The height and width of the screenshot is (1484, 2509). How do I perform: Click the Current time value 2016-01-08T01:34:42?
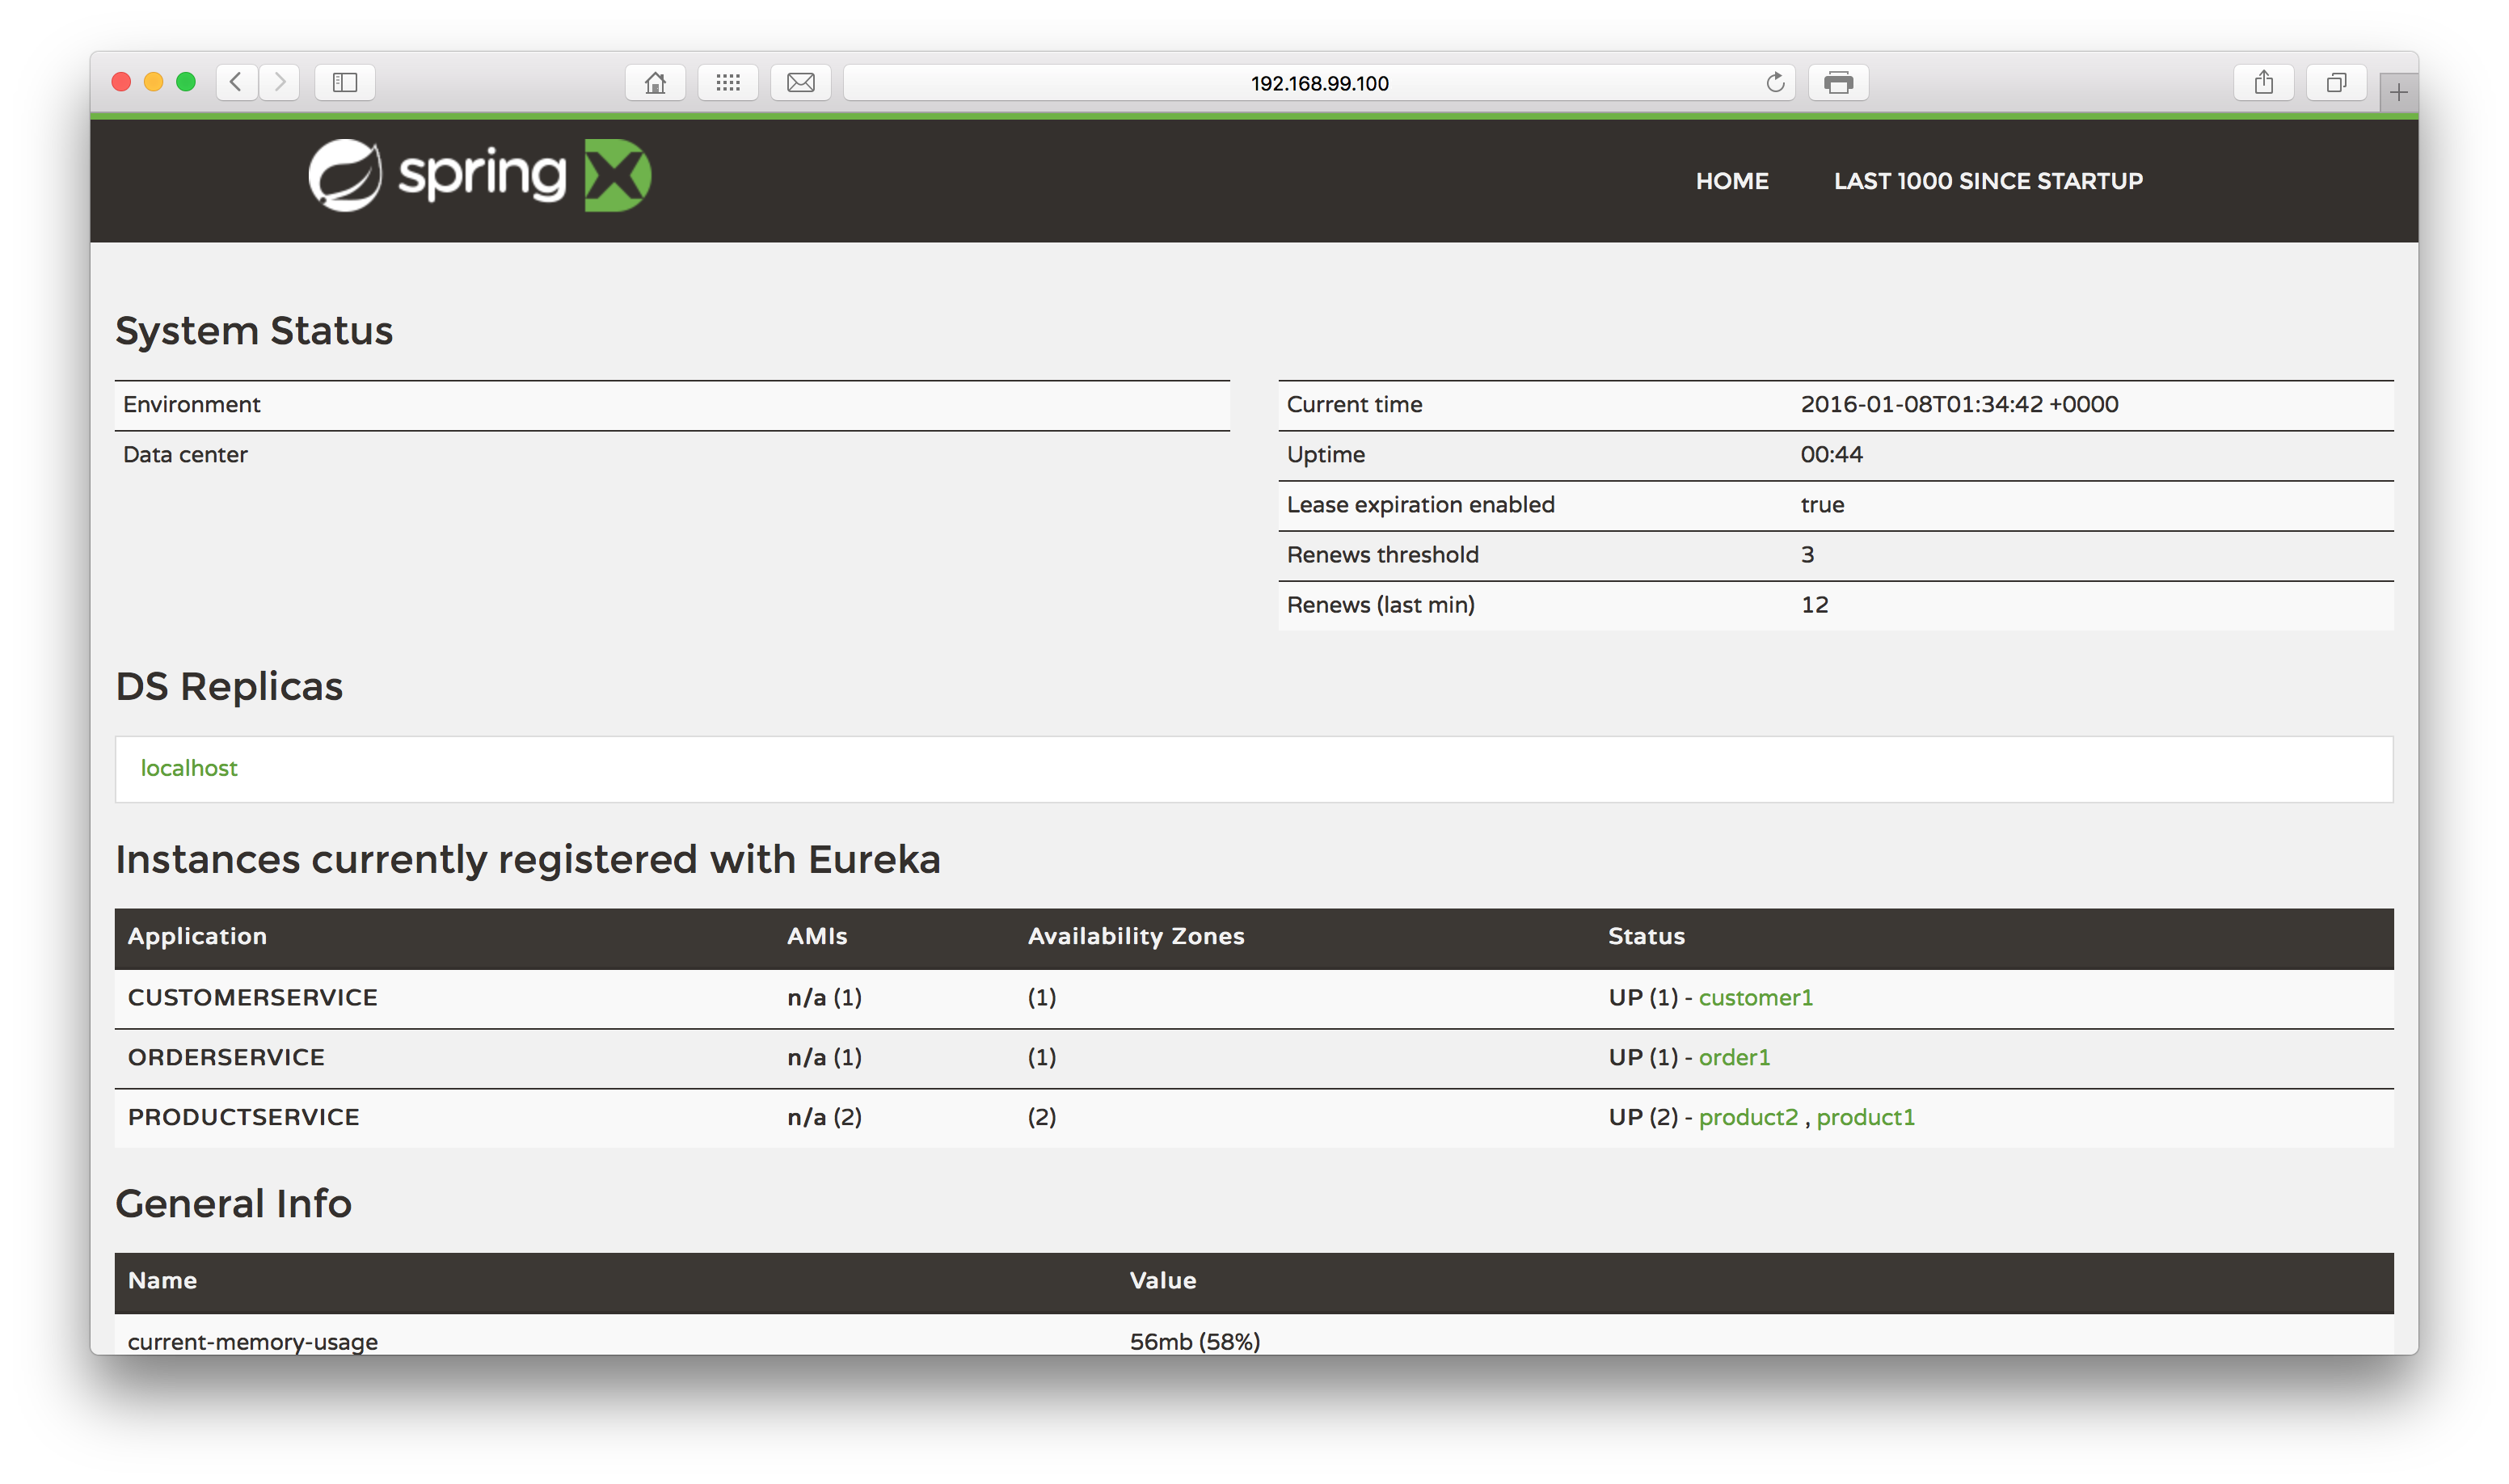click(x=1959, y=404)
